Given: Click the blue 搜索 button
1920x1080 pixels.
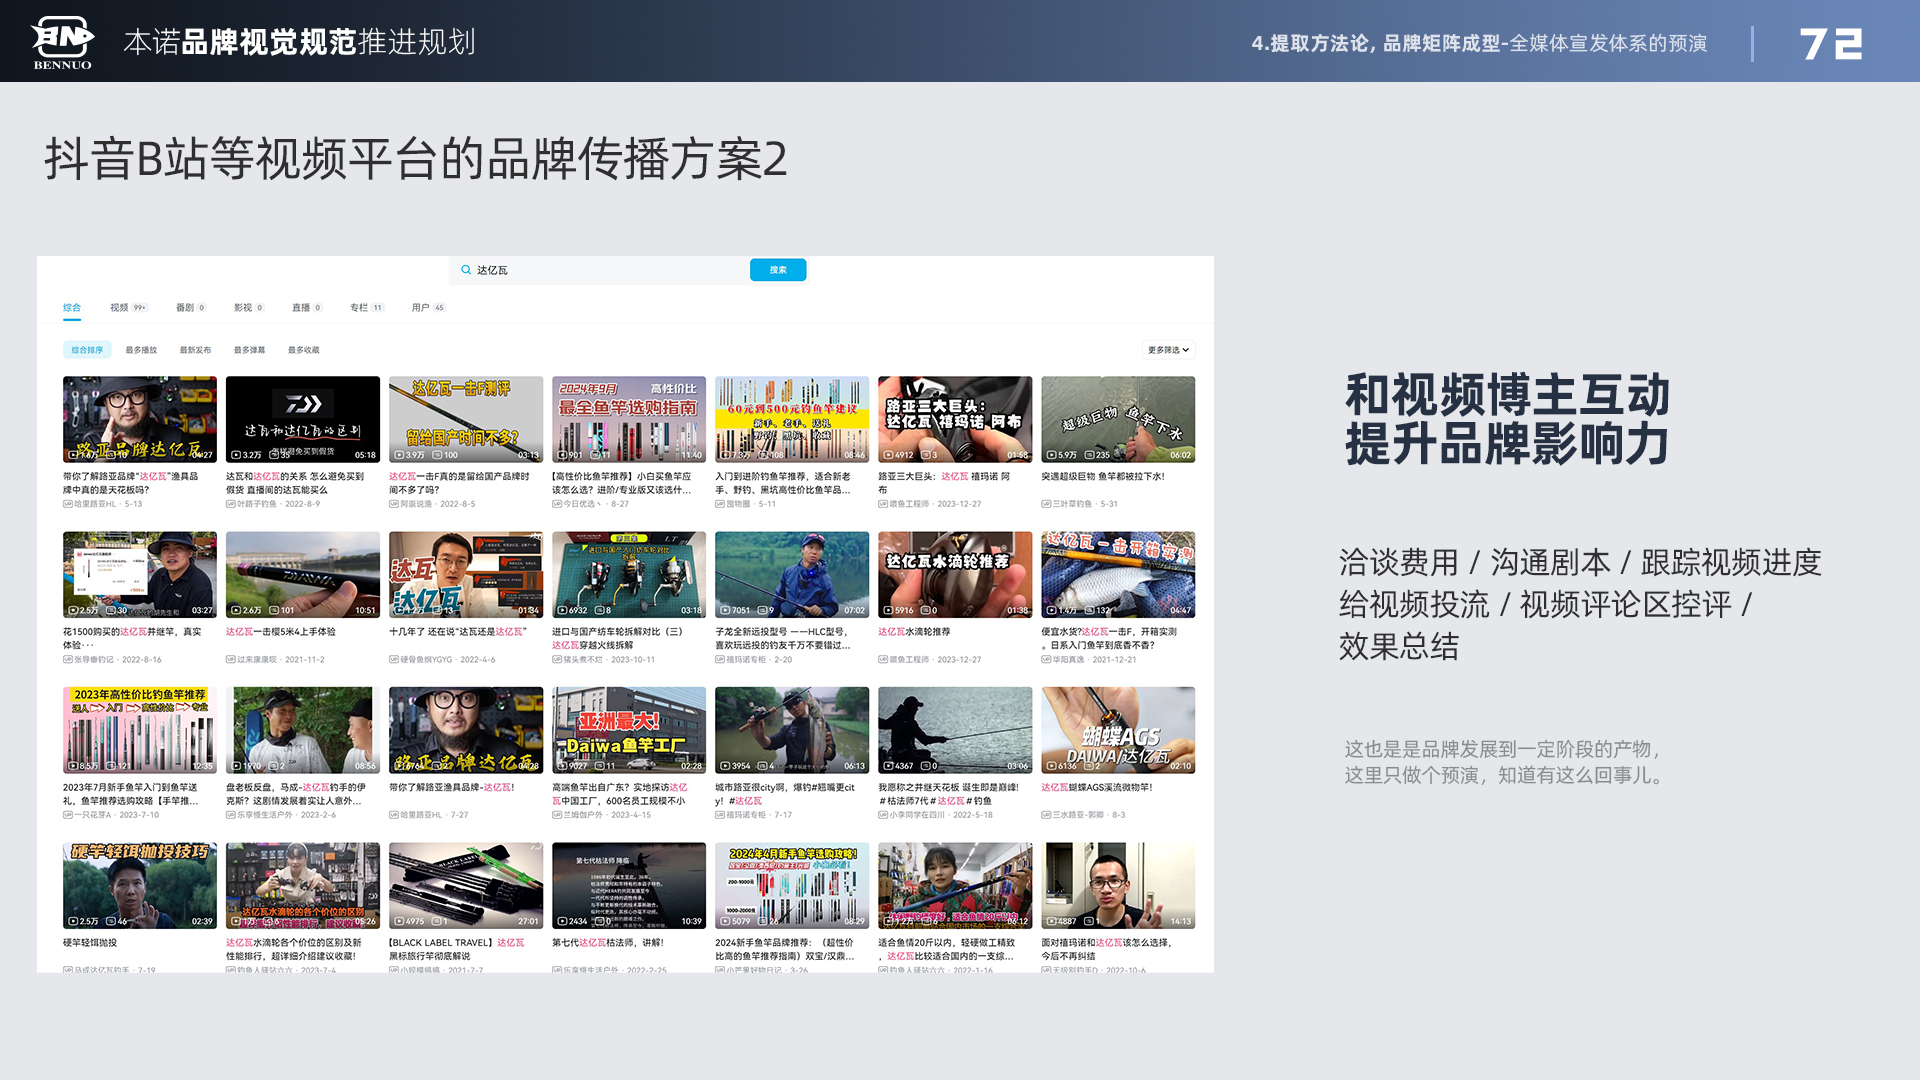Looking at the screenshot, I should pos(778,270).
